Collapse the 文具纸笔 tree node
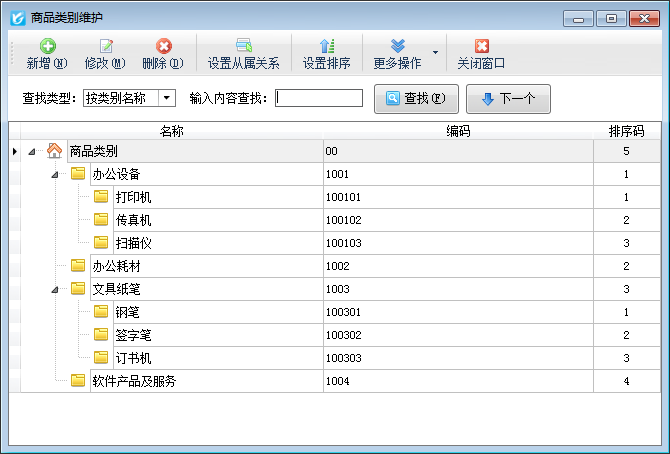 55,289
